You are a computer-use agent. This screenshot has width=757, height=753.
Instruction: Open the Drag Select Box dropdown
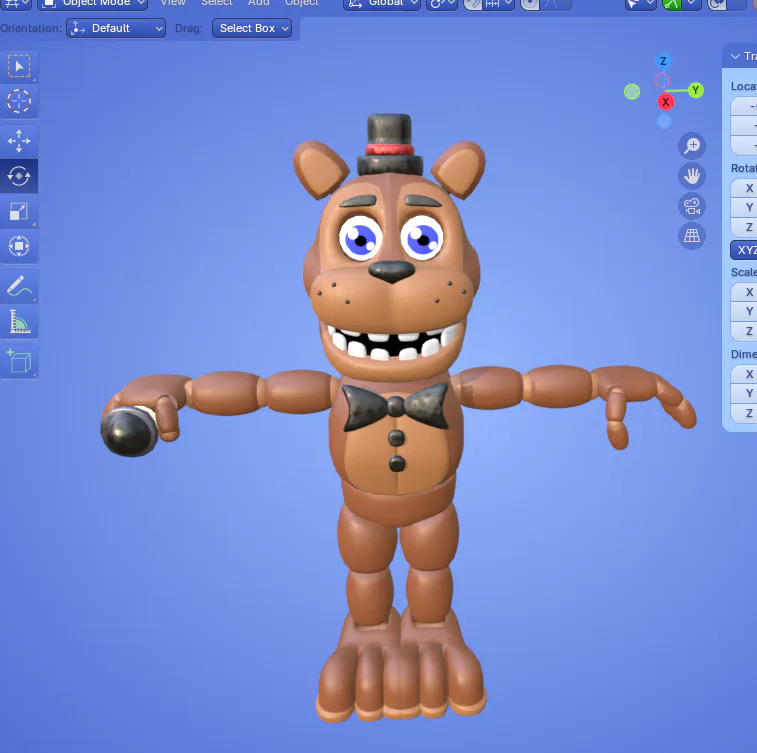(x=252, y=28)
